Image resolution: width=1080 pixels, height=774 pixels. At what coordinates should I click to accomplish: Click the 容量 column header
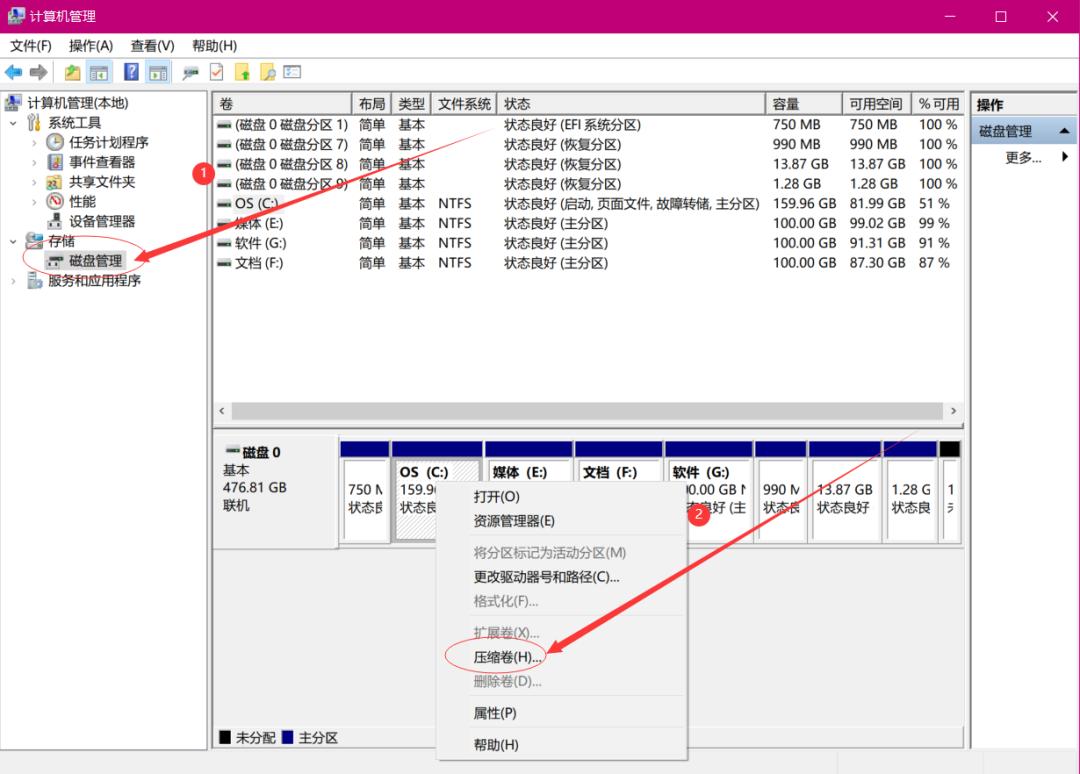(786, 104)
